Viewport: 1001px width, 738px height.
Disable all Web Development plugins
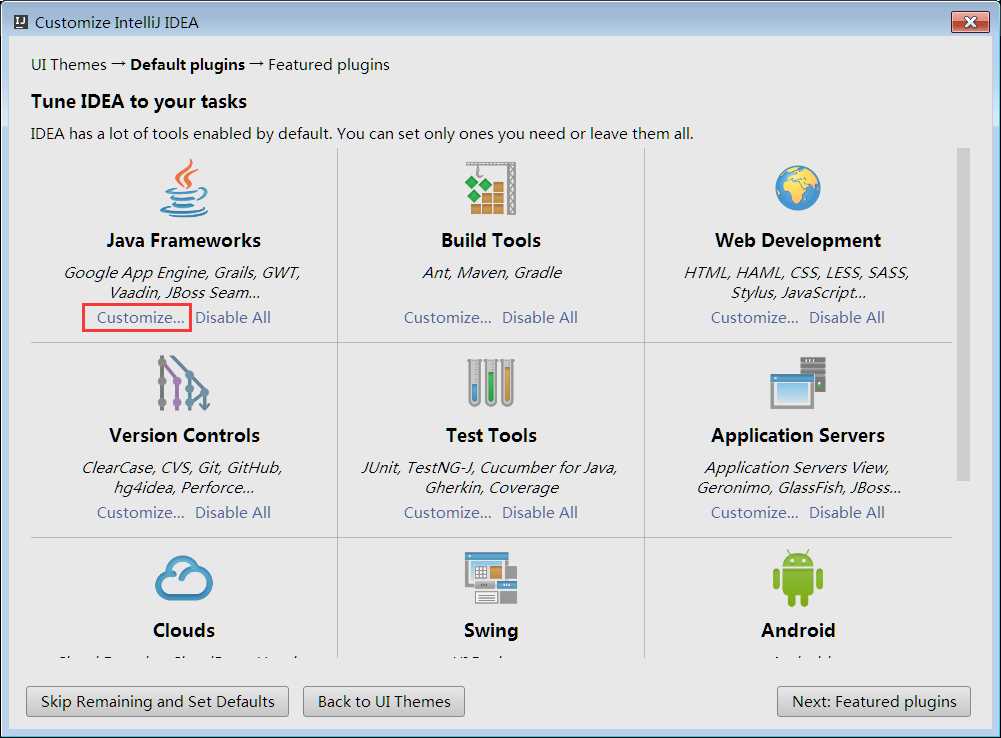(847, 317)
